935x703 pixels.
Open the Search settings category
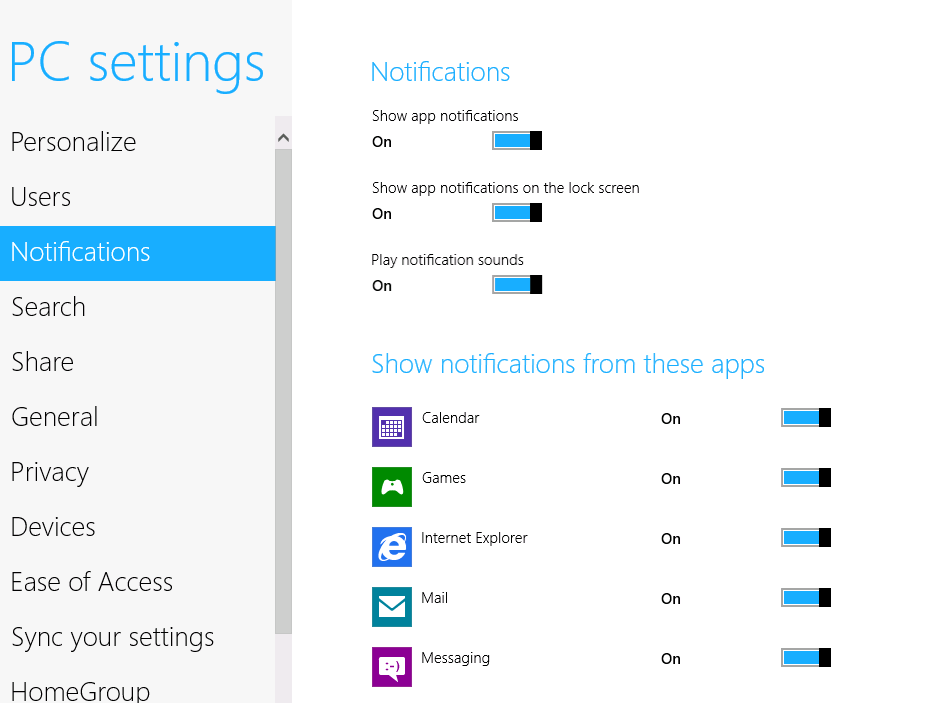tap(138, 308)
